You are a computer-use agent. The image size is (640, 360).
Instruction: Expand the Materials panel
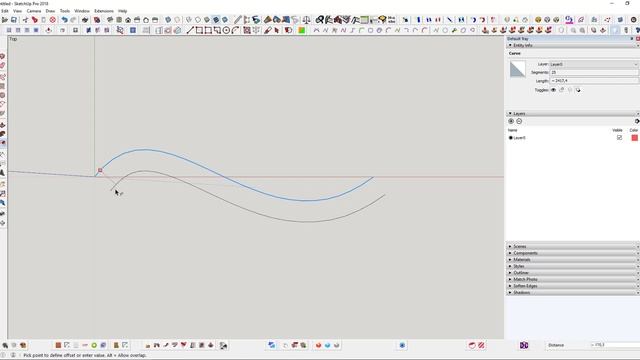573,260
